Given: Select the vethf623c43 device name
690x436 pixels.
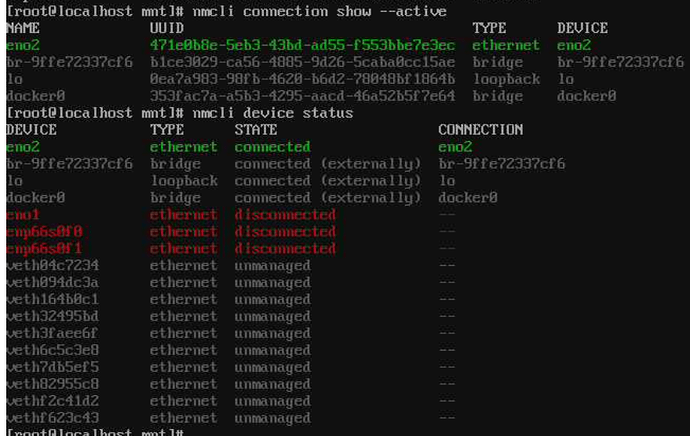Looking at the screenshot, I should point(52,418).
